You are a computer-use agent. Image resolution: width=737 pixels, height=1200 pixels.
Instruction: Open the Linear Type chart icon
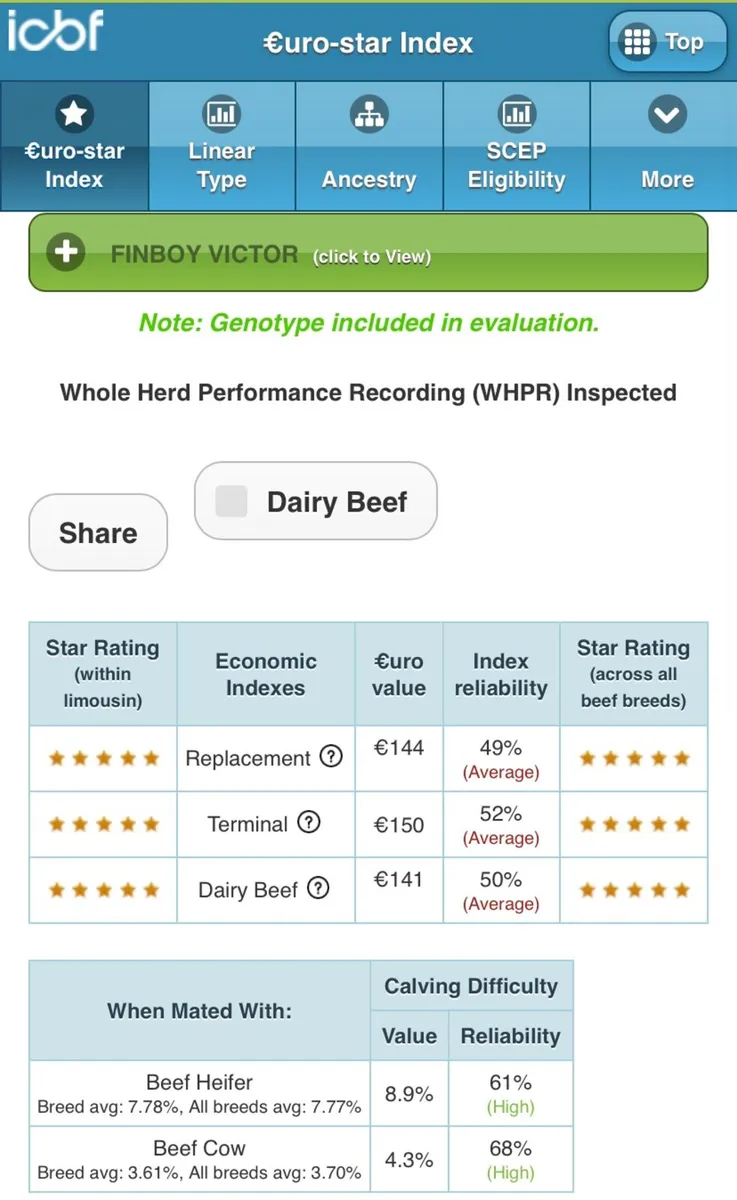[x=221, y=114]
